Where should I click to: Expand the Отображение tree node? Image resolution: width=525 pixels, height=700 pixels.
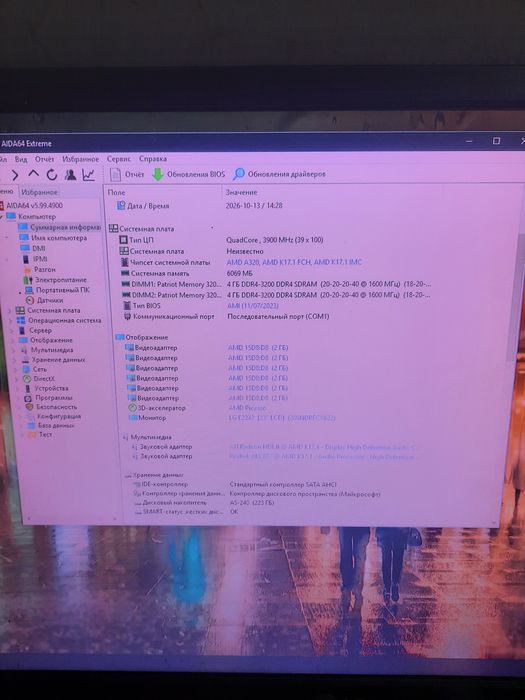point(13,340)
